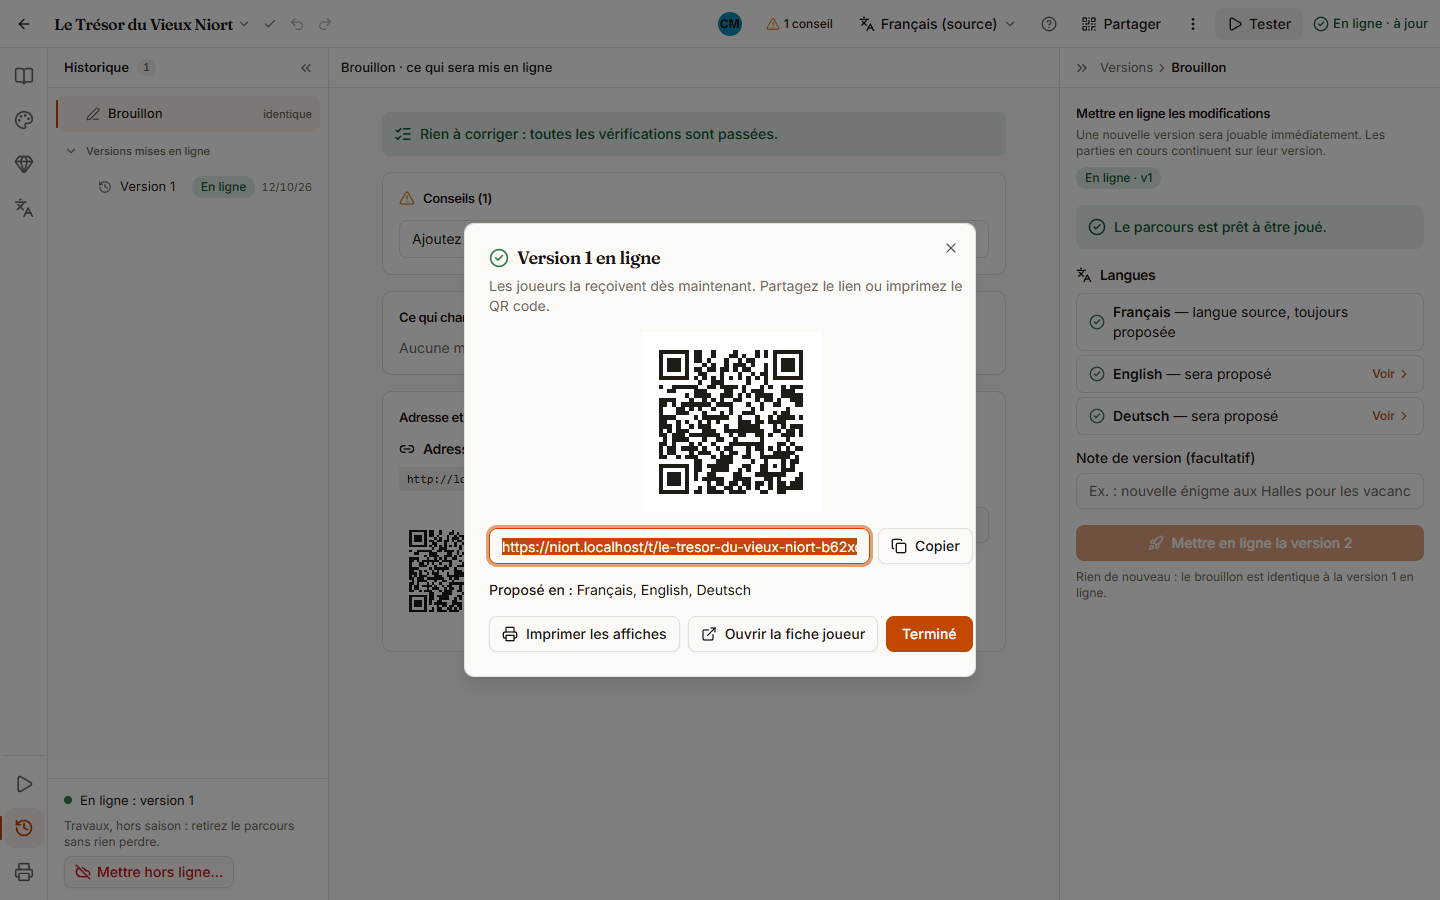Open the translation icon in left sidebar
1440x900 pixels.
[x=24, y=208]
